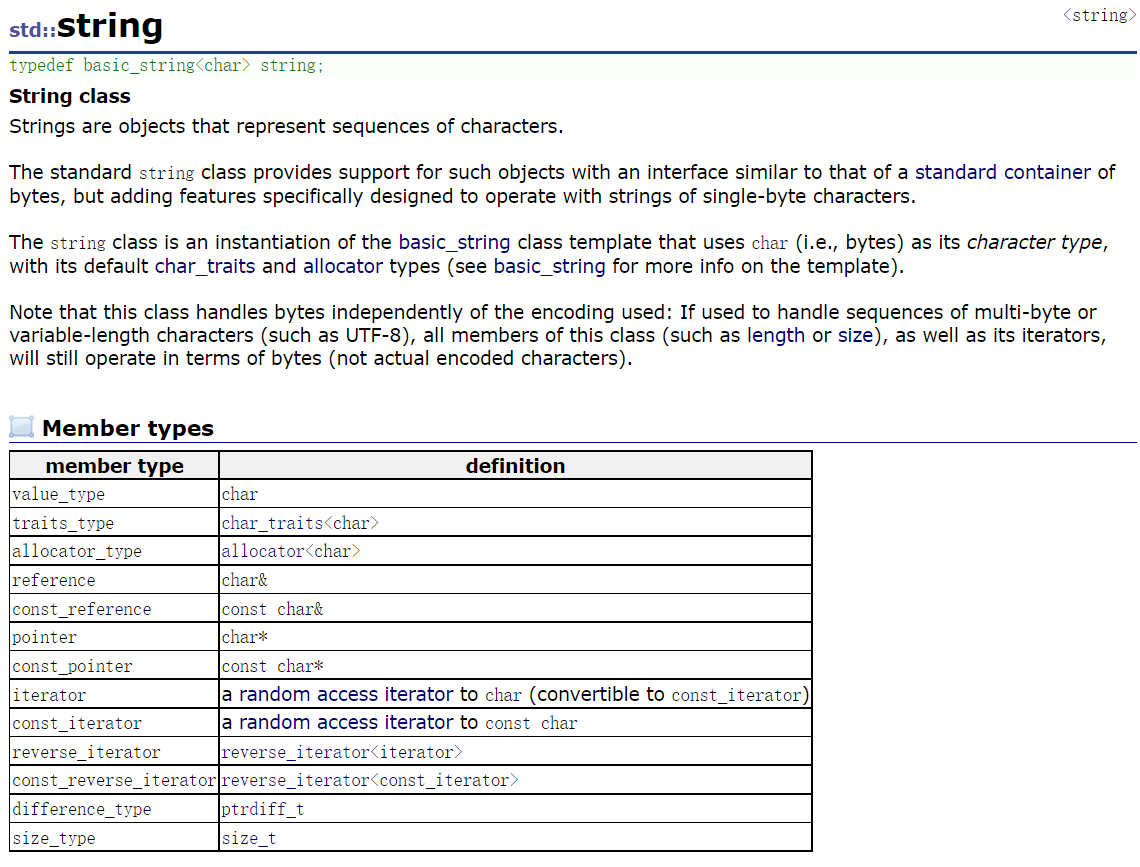The width and height of the screenshot is (1140, 867).
Task: Open the <string> header link at top right
Action: 1098,15
